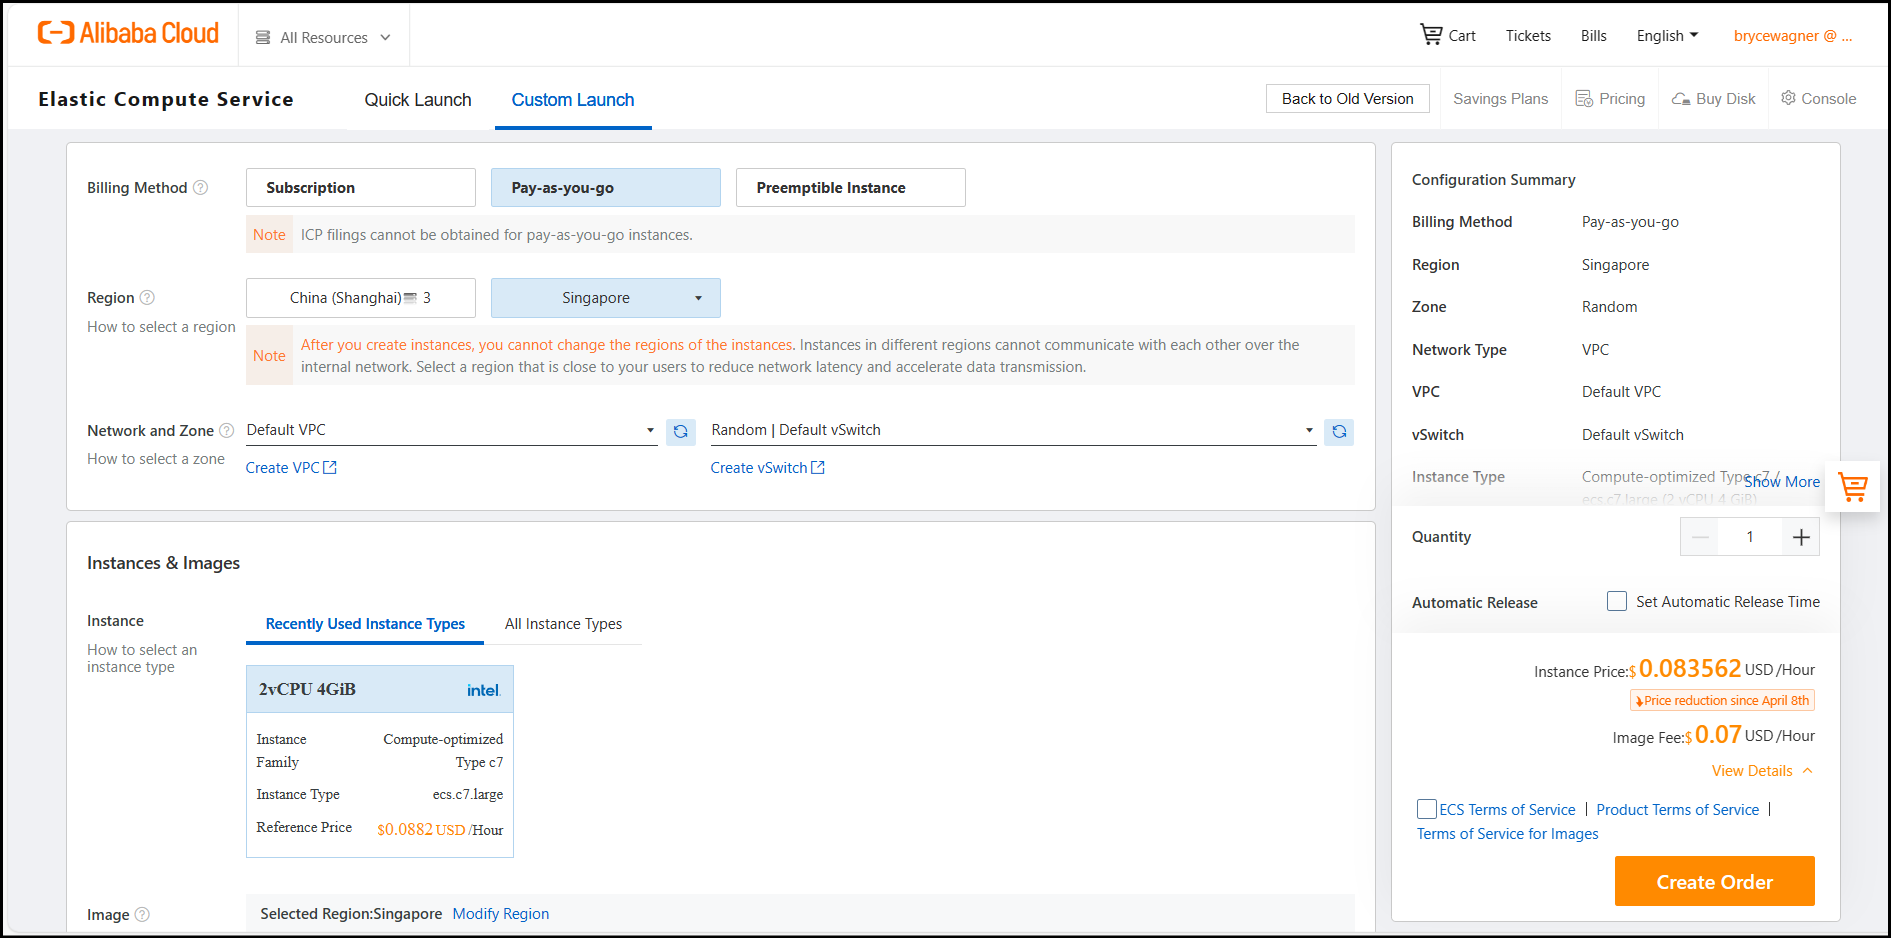The height and width of the screenshot is (938, 1891).
Task: Click the Alibaba Cloud logo
Action: pos(128,34)
